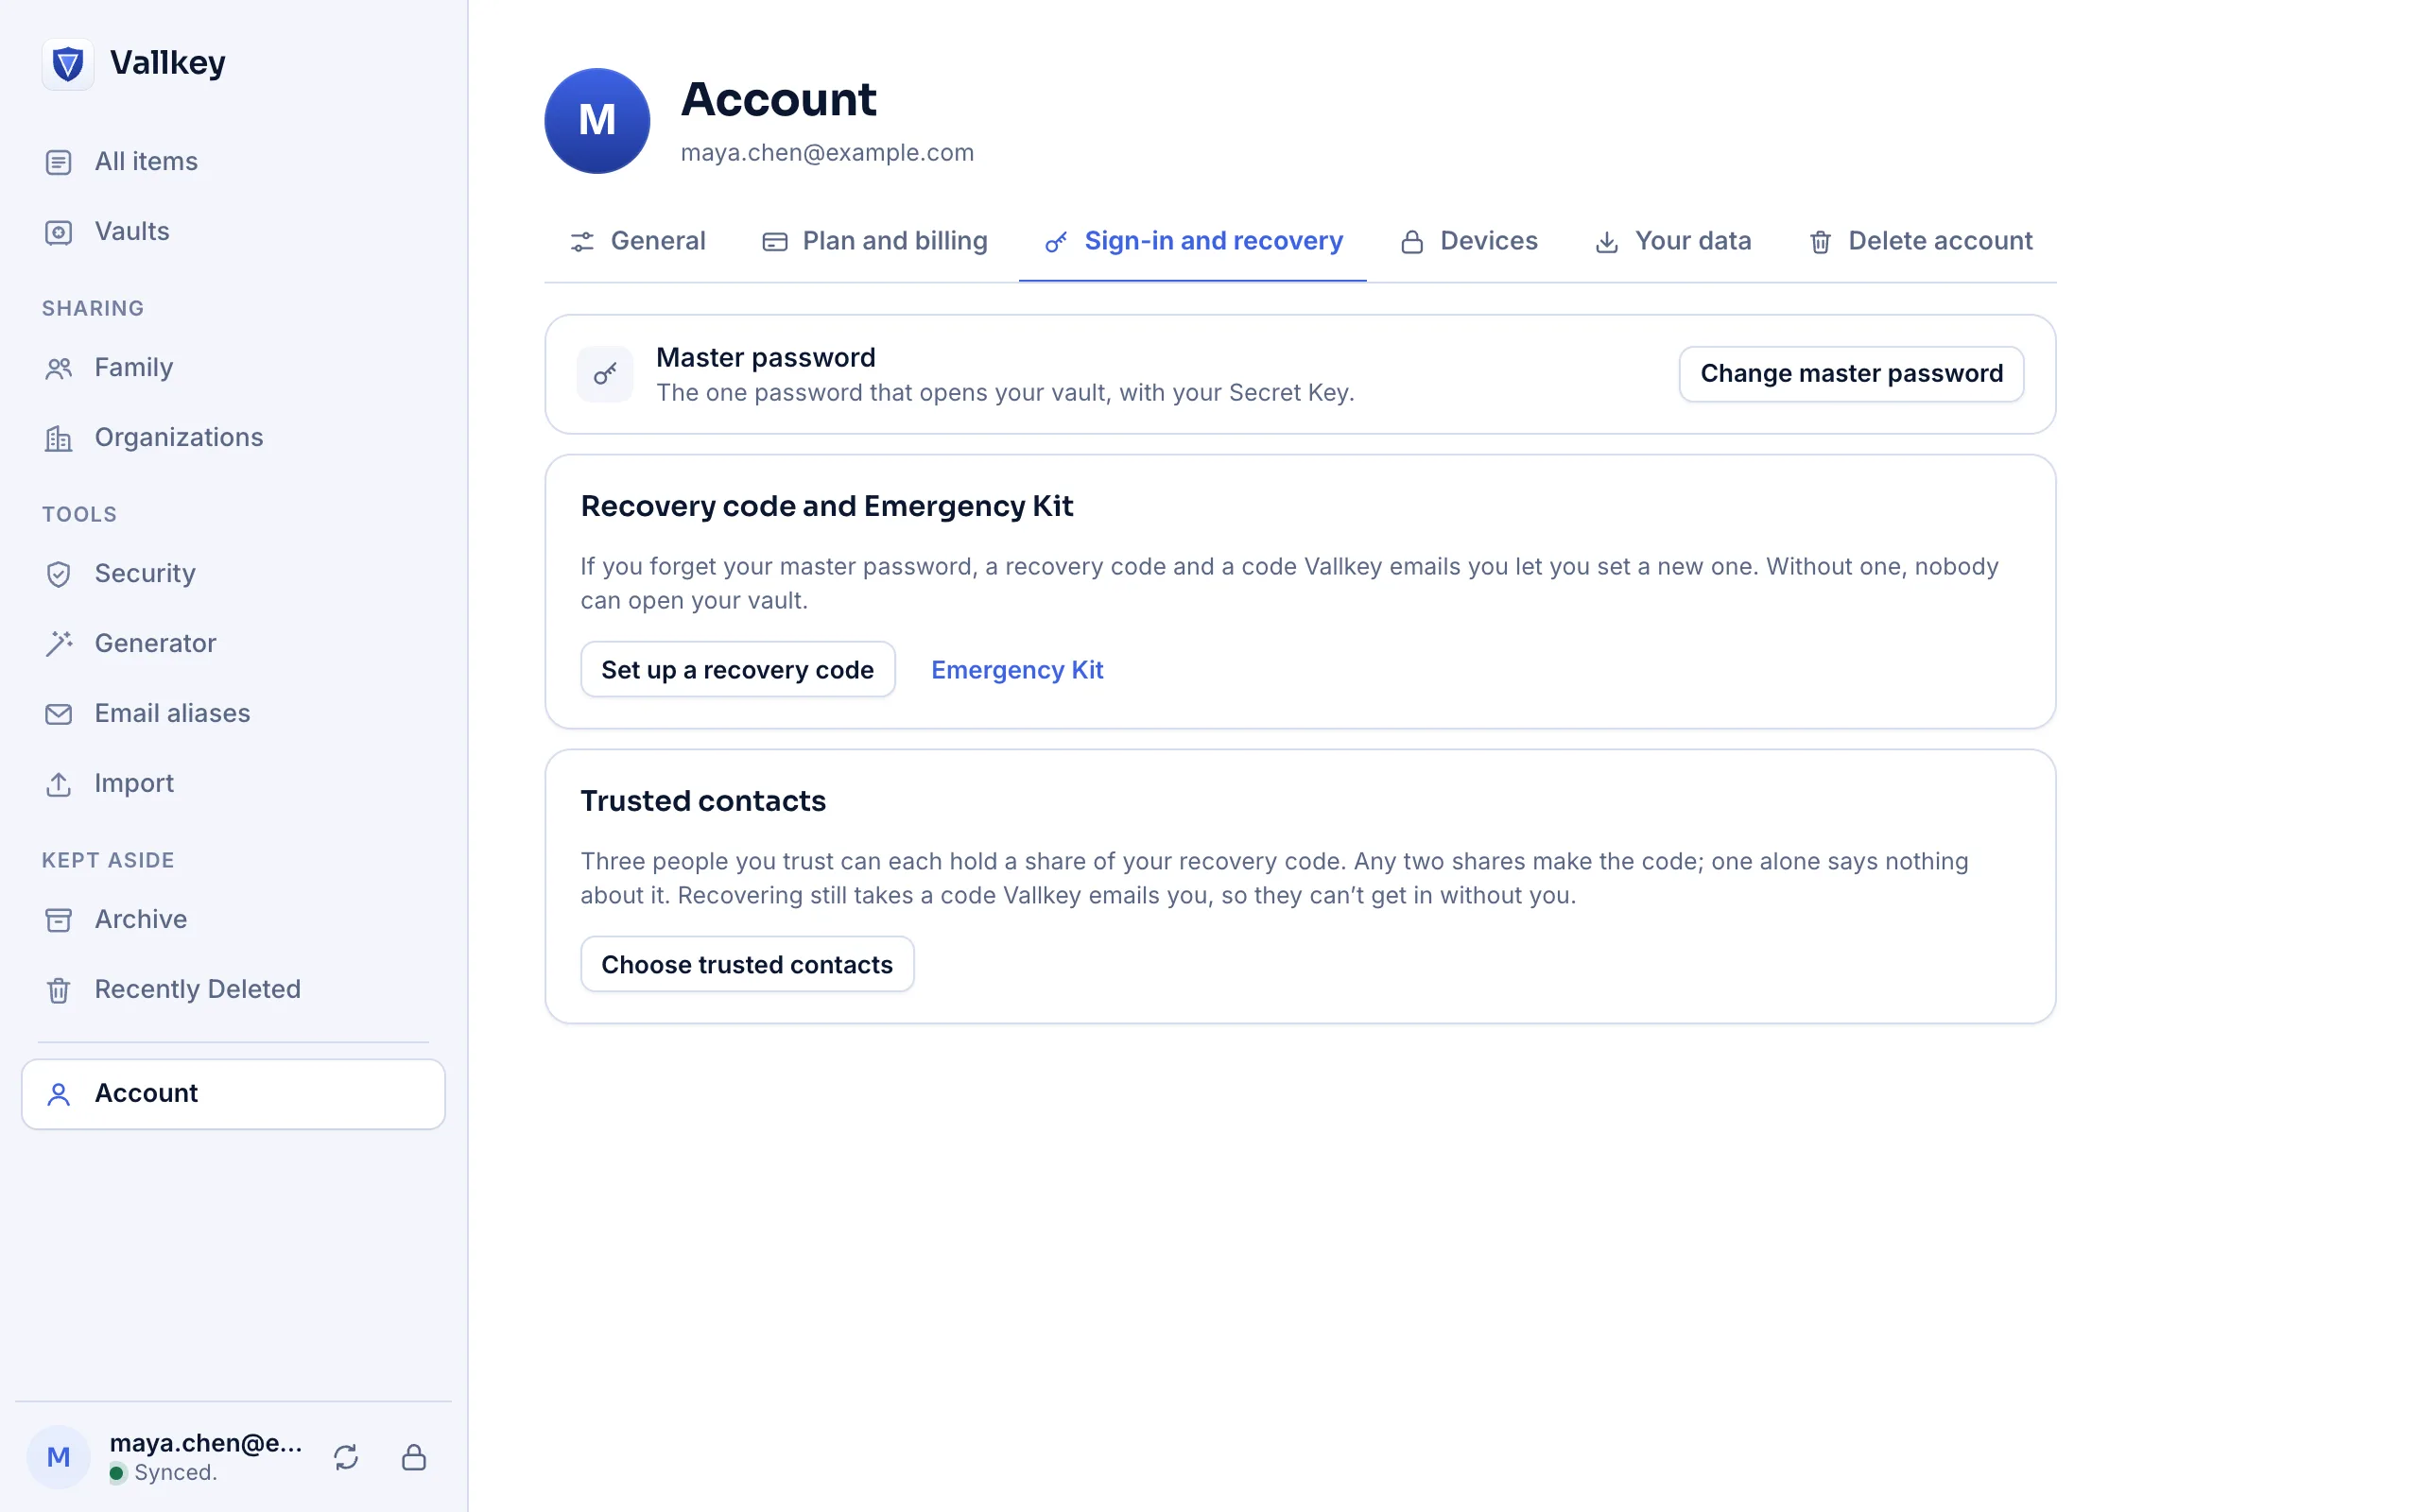
Task: Click the truncated maya.chen@e... email in footer
Action: coord(206,1443)
